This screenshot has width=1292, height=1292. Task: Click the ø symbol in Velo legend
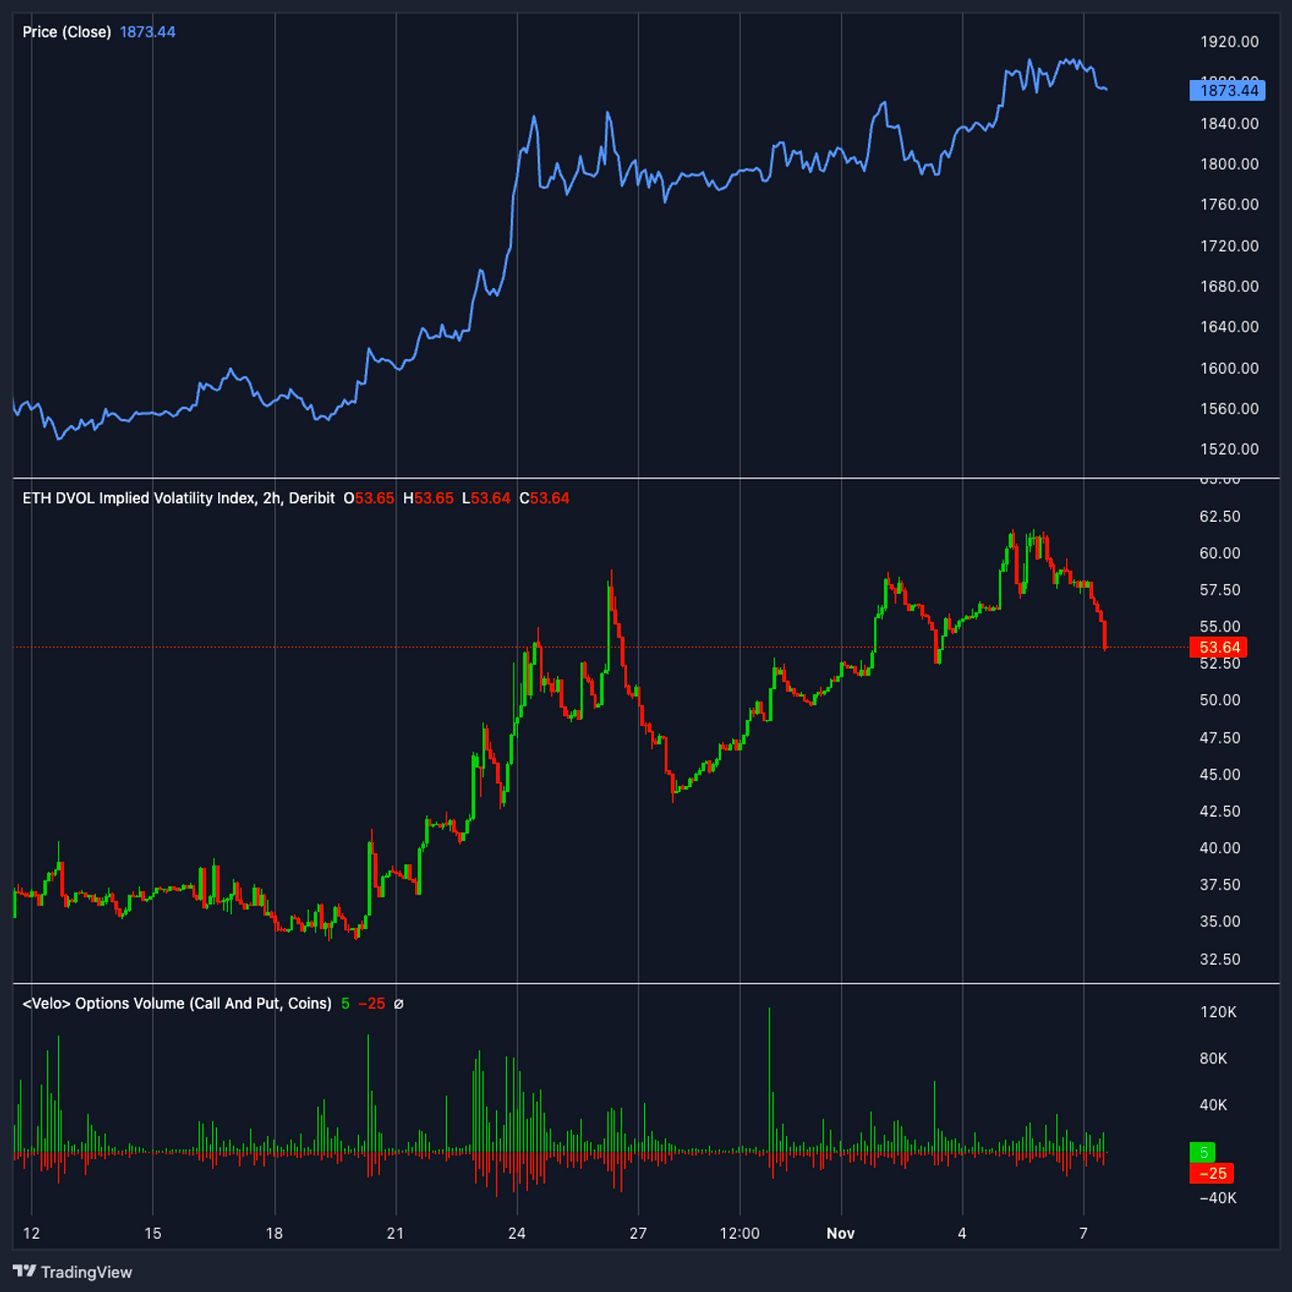pos(398,1003)
